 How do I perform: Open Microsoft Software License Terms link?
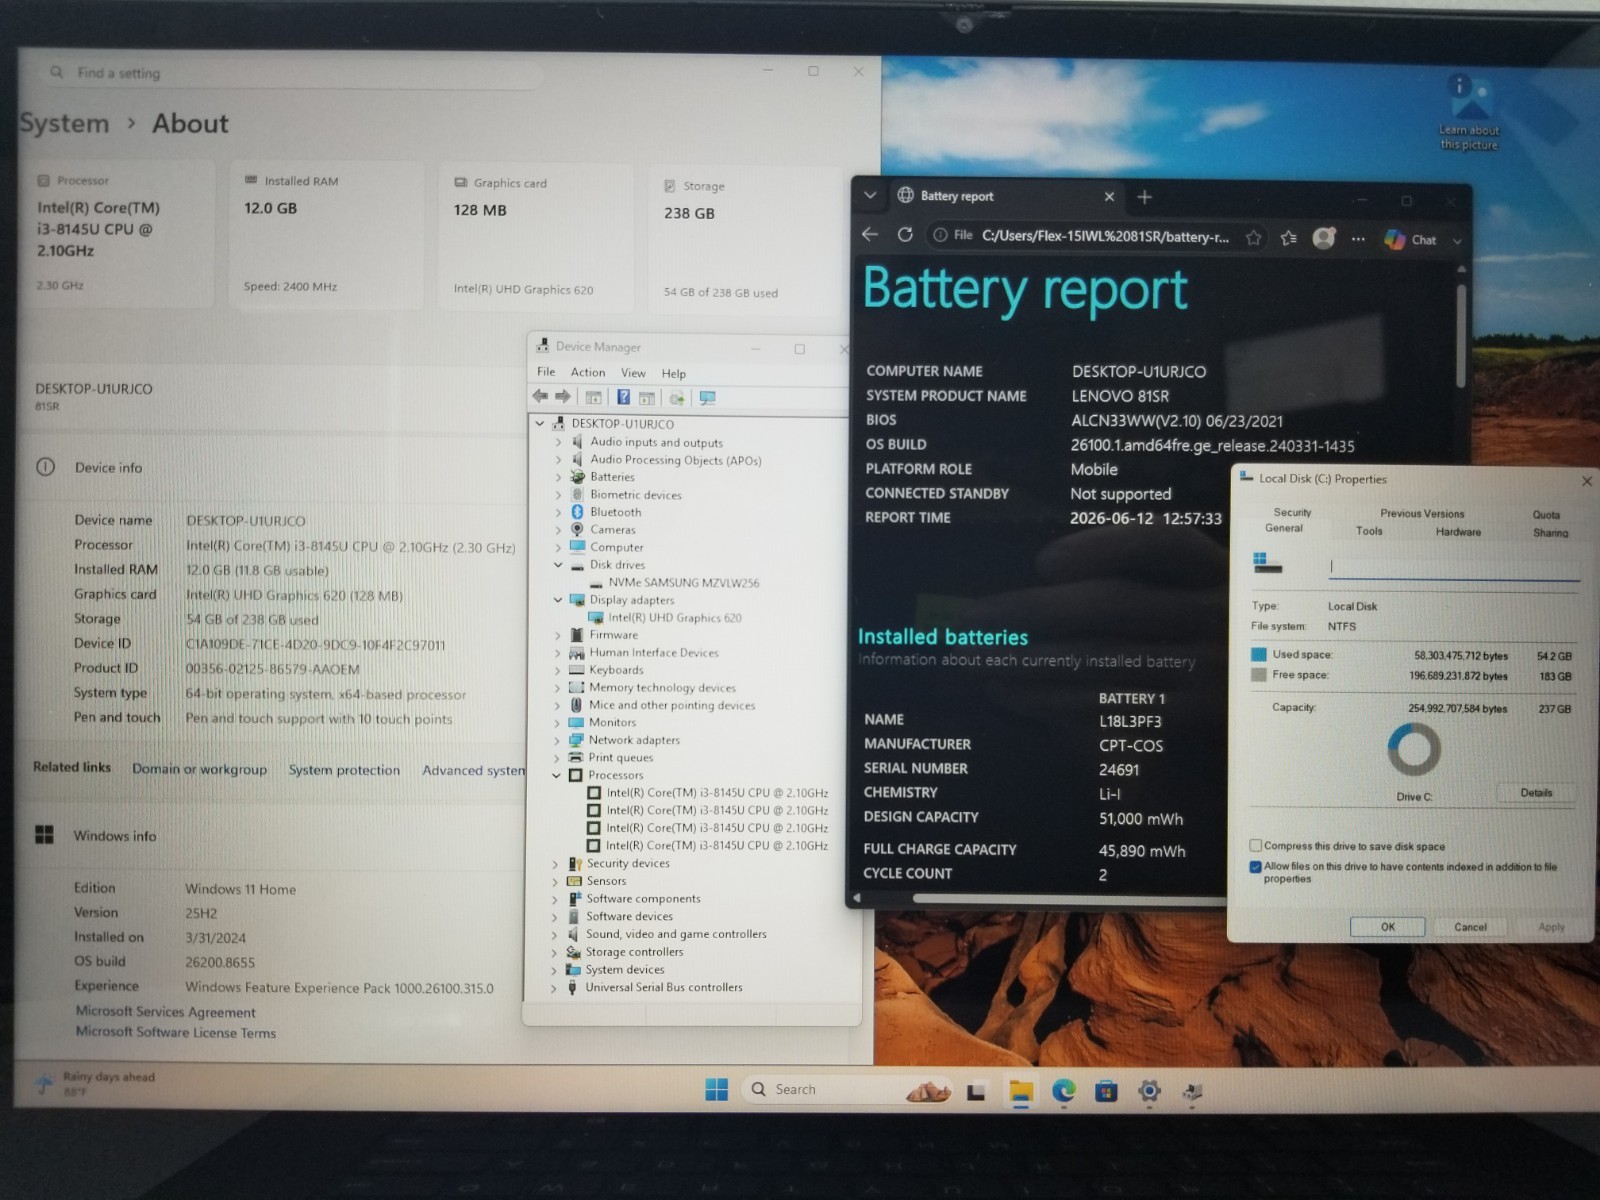point(175,1032)
